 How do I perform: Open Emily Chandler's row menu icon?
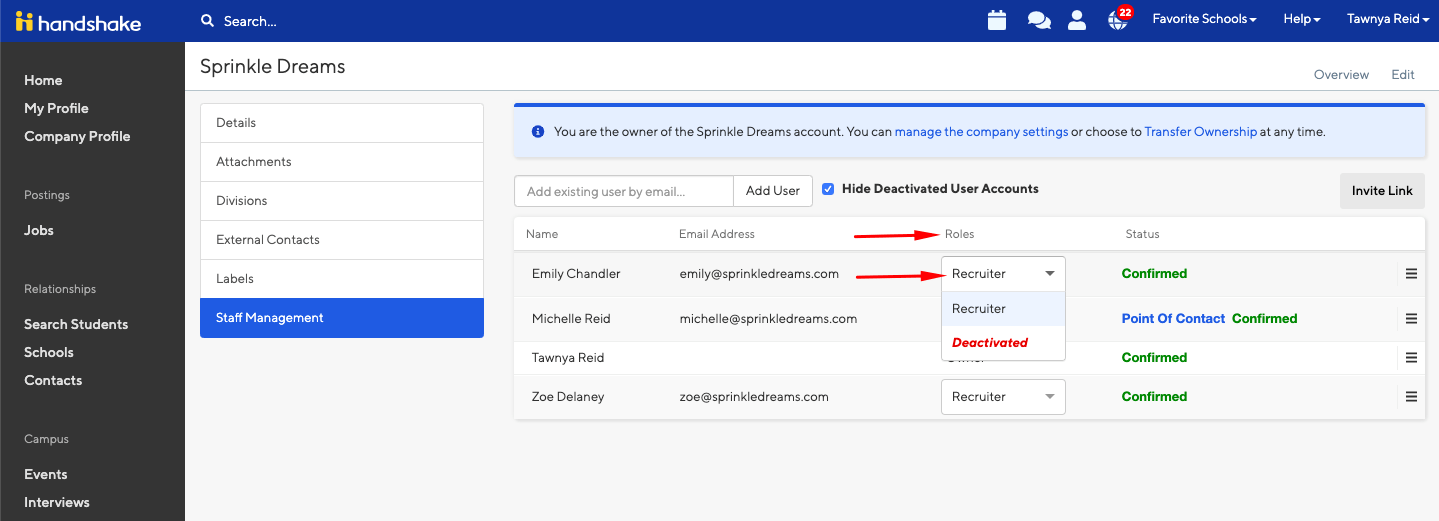point(1411,273)
